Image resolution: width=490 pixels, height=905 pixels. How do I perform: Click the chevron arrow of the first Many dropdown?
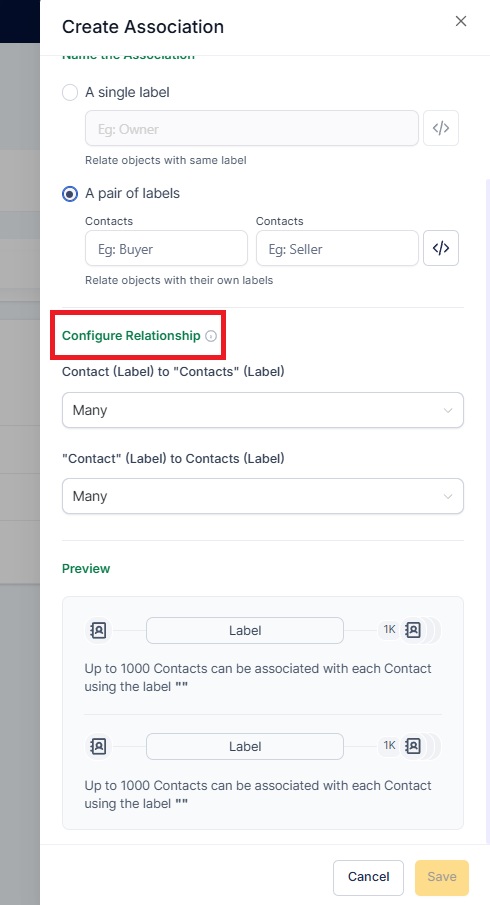(x=448, y=410)
